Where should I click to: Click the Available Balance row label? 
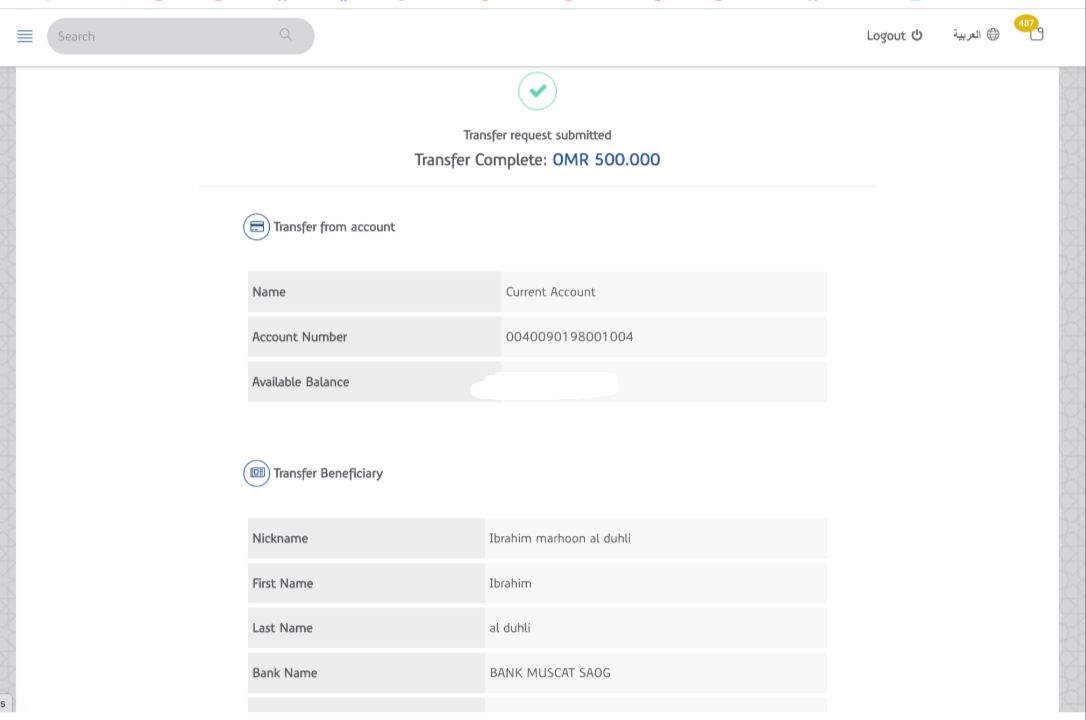point(300,382)
